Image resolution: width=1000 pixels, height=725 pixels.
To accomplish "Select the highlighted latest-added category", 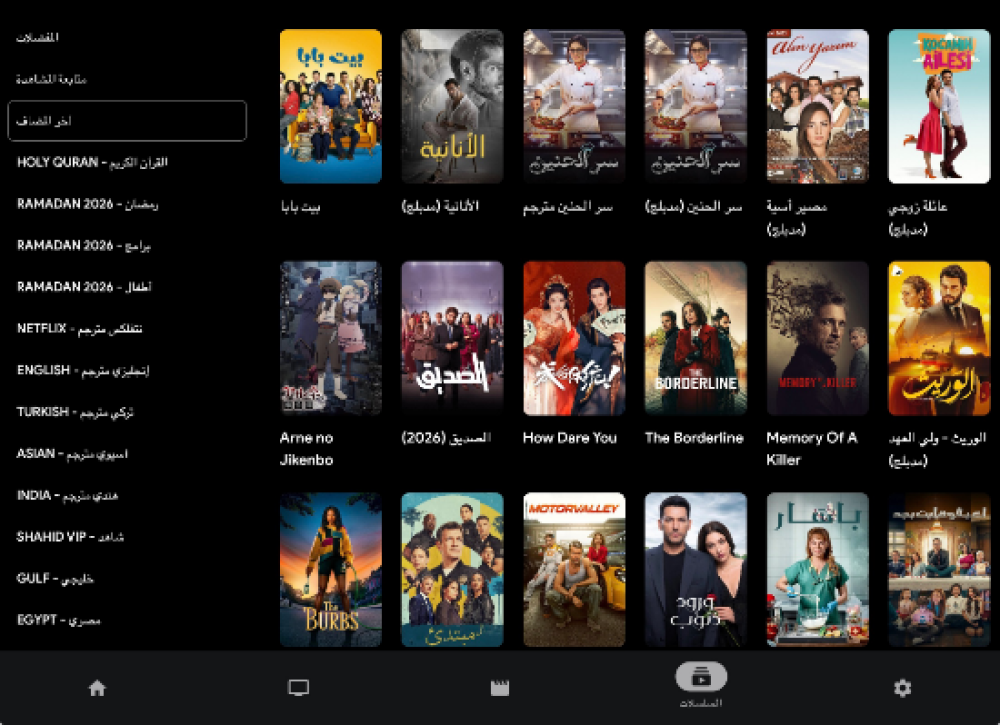I will tap(126, 121).
